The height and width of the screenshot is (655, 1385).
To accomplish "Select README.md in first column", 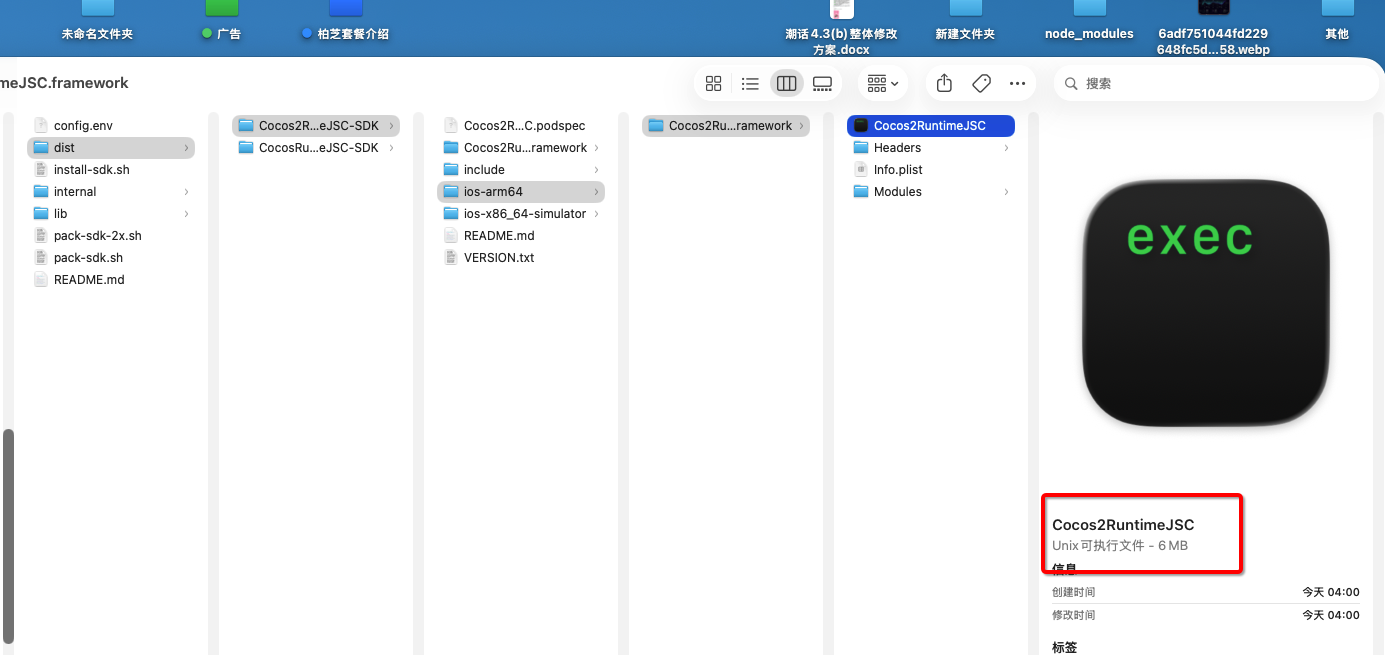I will 110,280.
